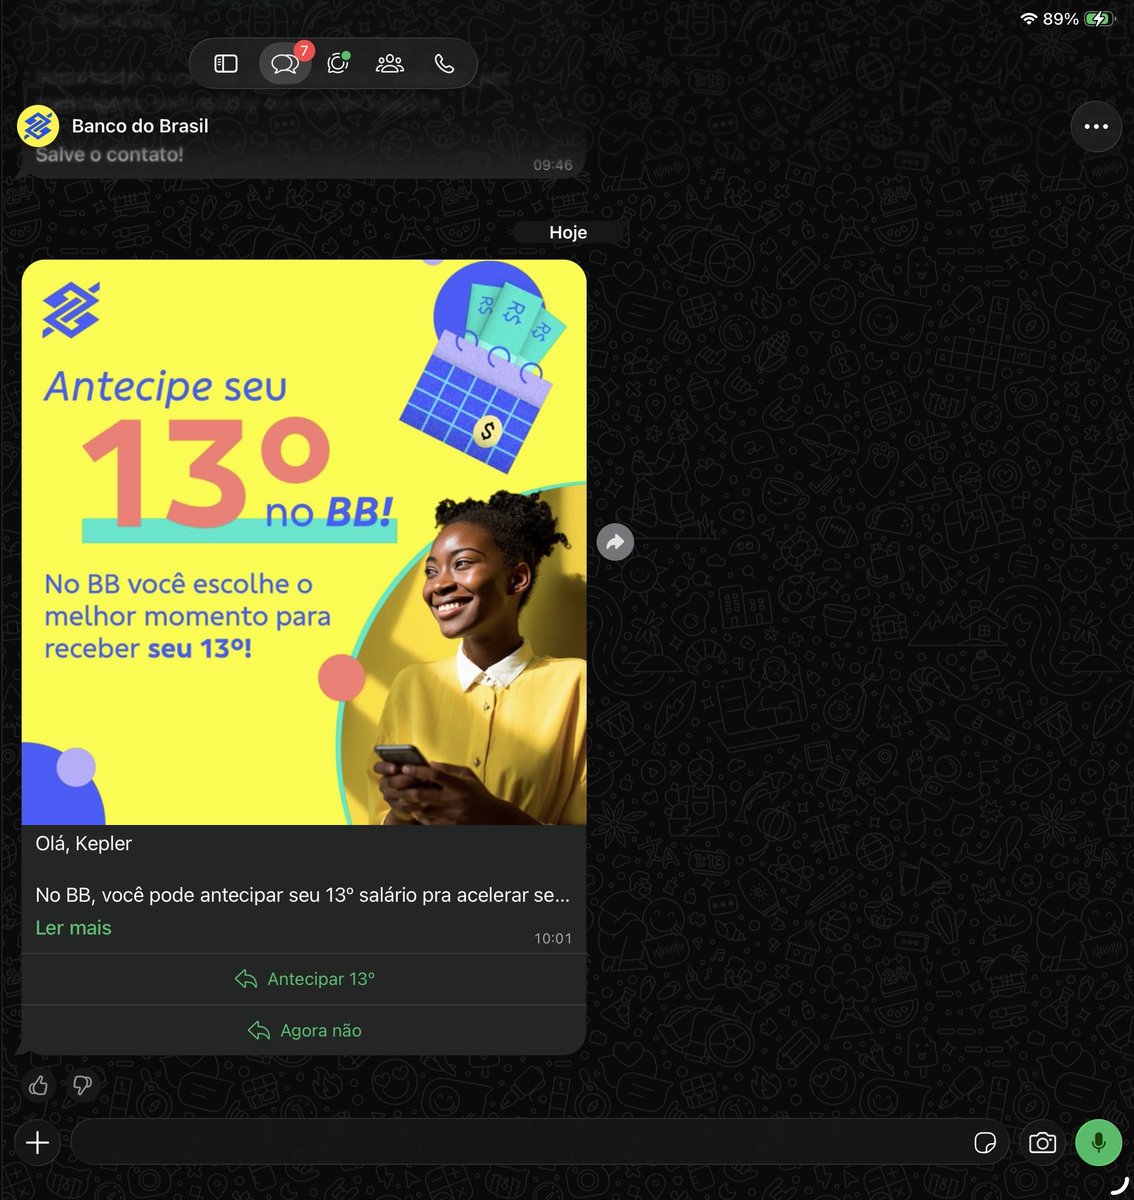Give thumbs down feedback on message
This screenshot has width=1134, height=1200.
click(x=82, y=1085)
